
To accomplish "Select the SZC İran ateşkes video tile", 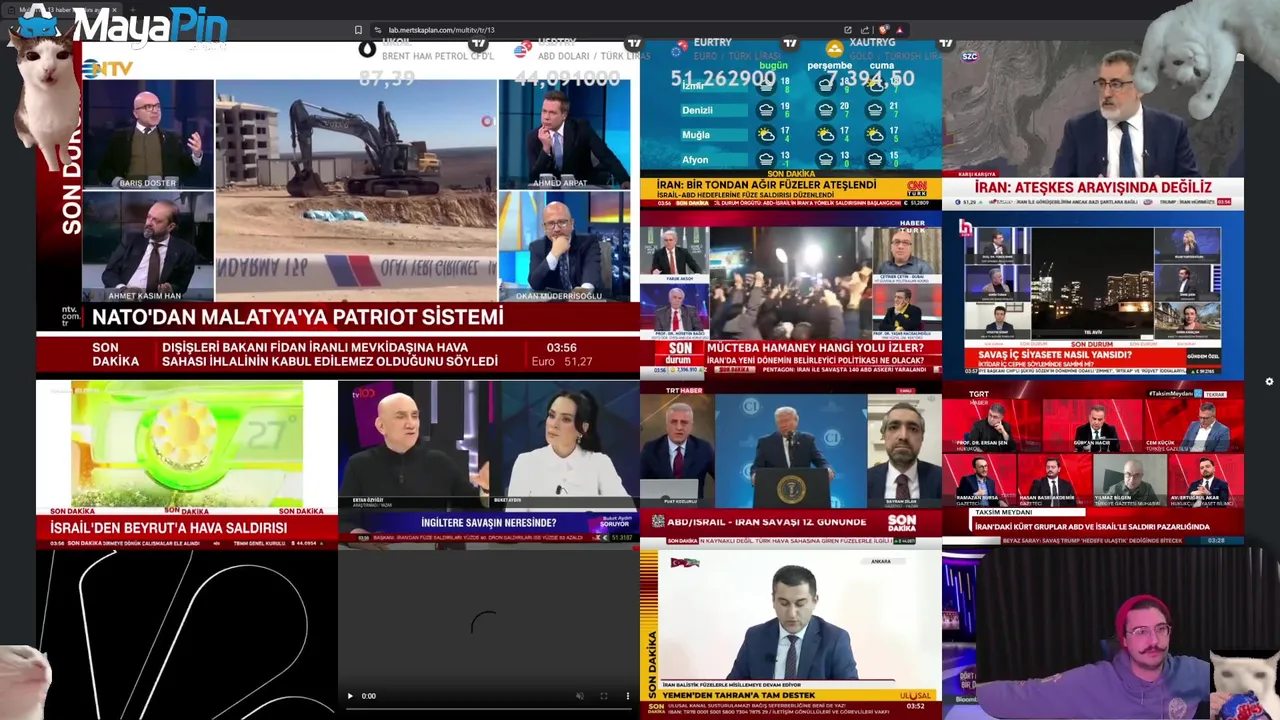I will [x=1092, y=124].
